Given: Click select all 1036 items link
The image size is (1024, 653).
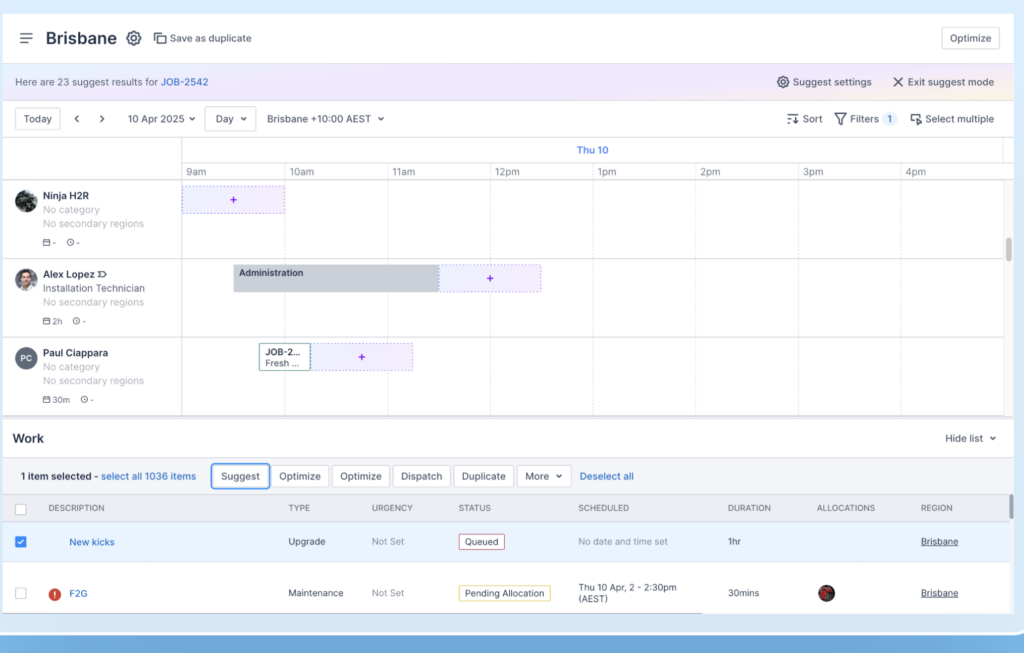Looking at the screenshot, I should click(x=148, y=476).
